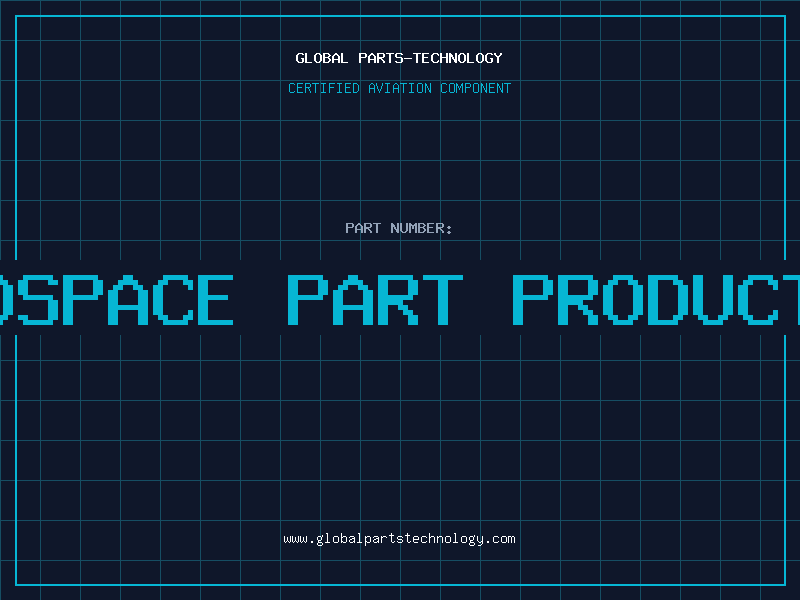Click the large cyan word PRODUCT
Viewport: 800px width, 600px height.
coord(656,299)
